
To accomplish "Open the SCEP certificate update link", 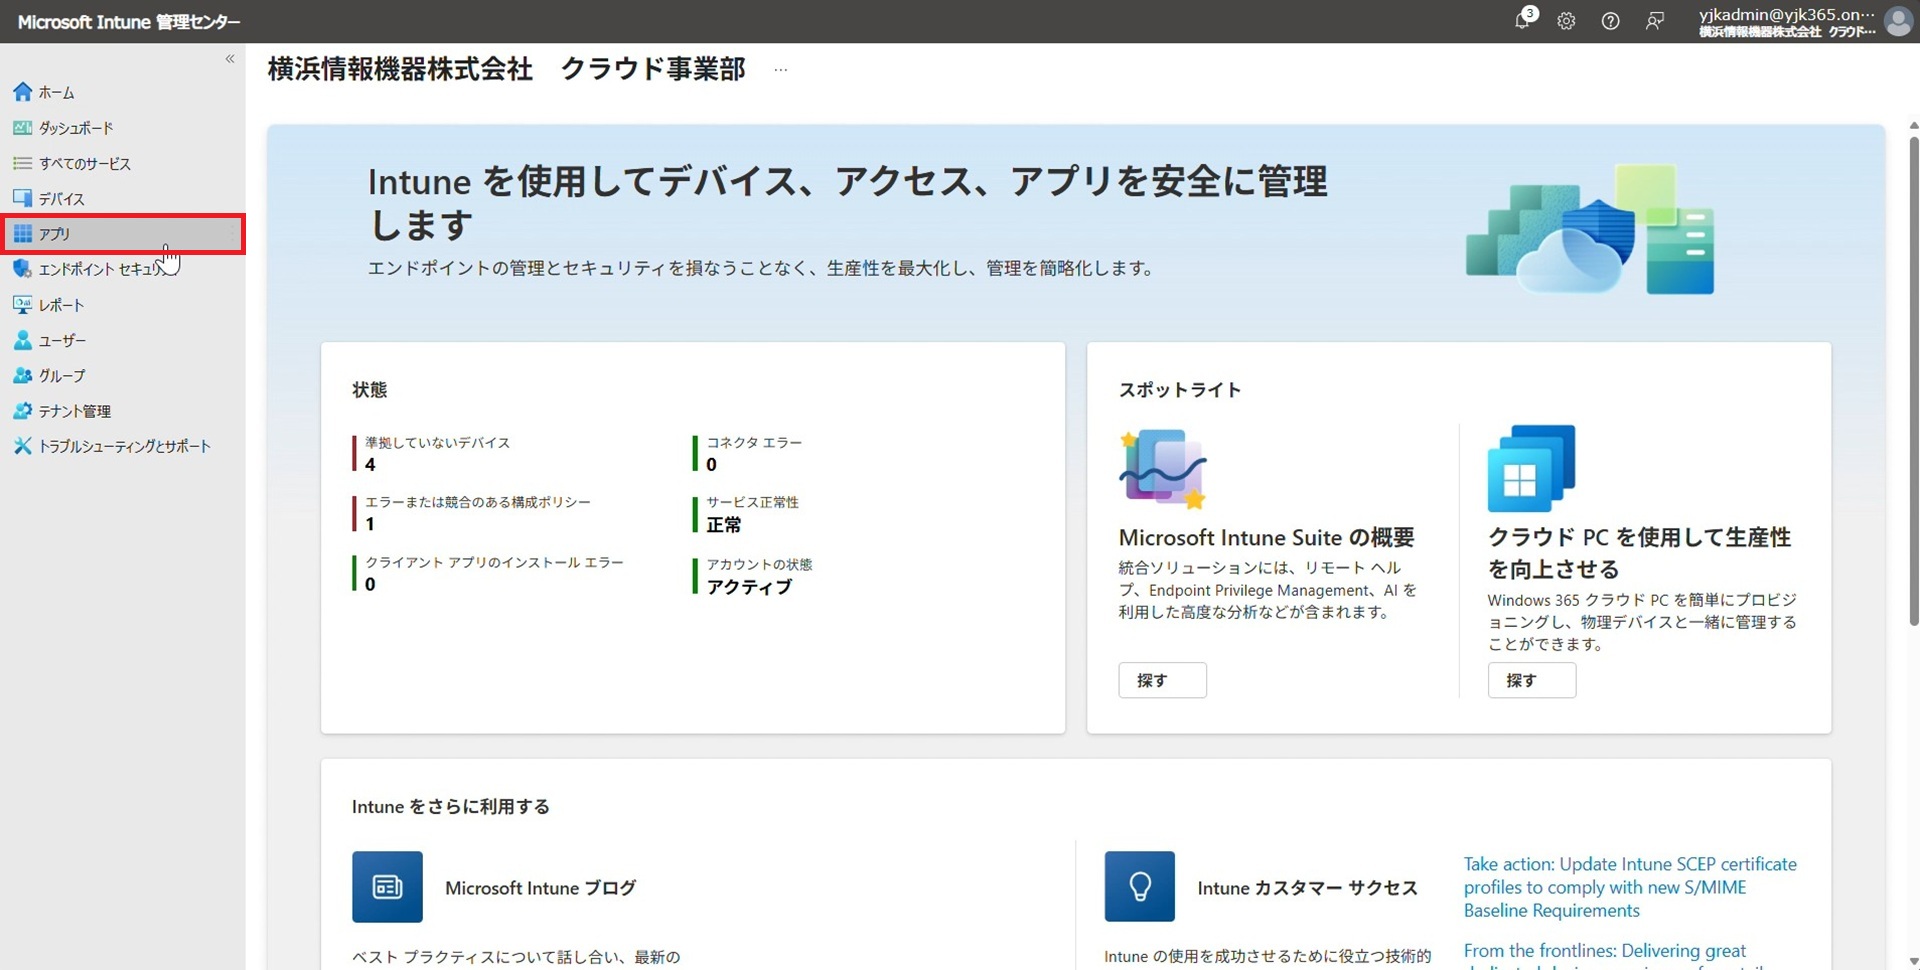I will tap(1629, 887).
